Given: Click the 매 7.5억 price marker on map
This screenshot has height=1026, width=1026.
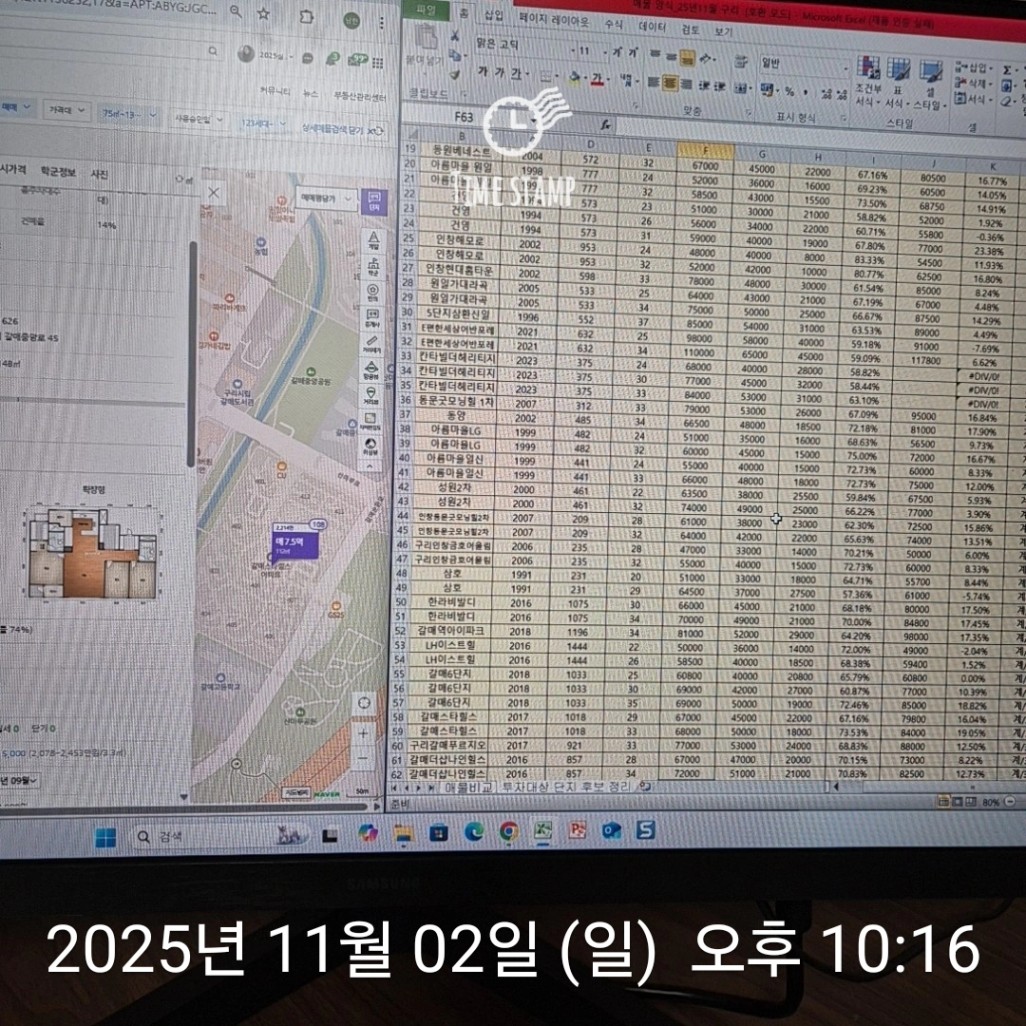Looking at the screenshot, I should pos(295,544).
